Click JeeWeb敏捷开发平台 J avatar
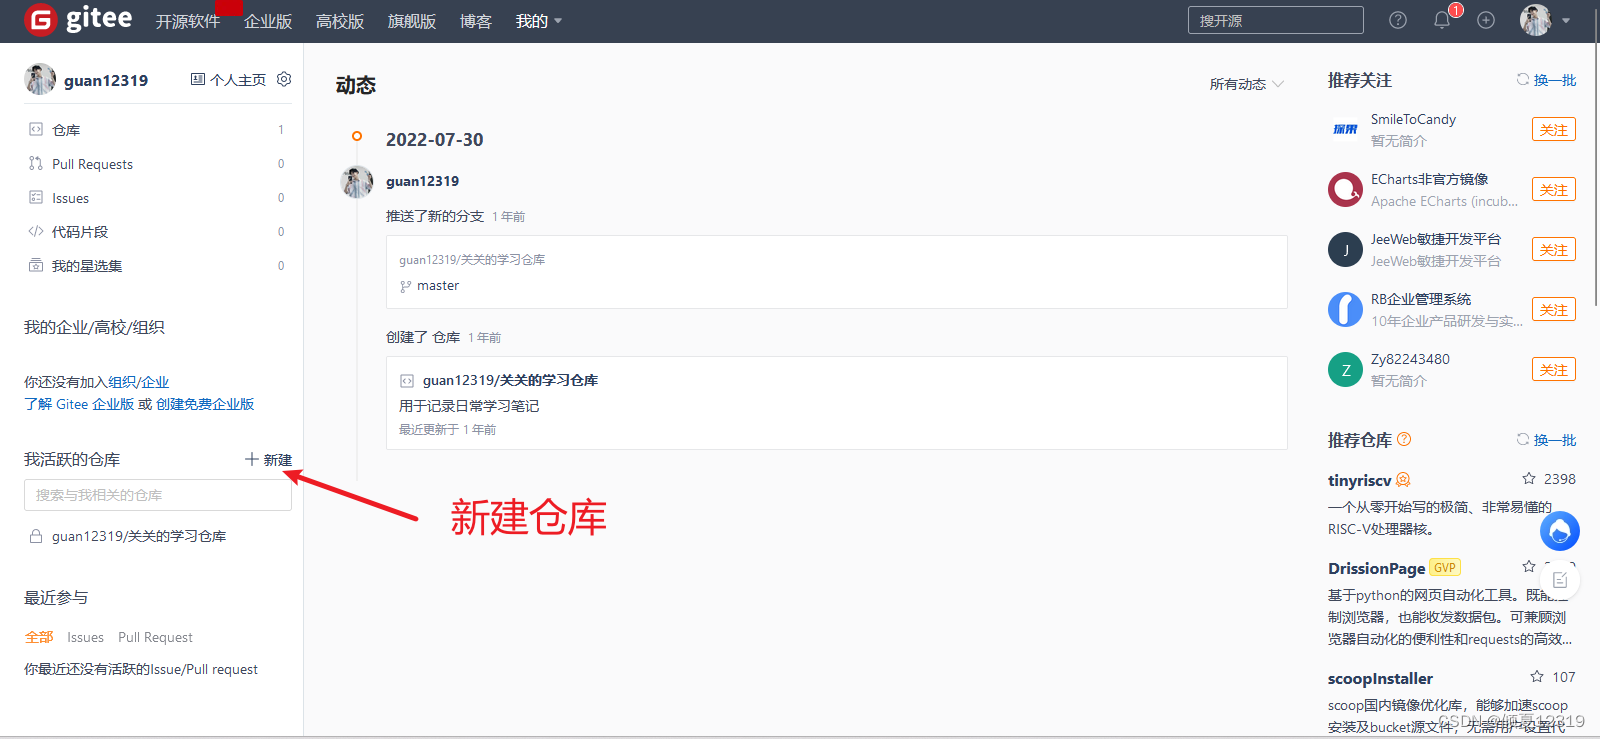1600x739 pixels. (1345, 249)
